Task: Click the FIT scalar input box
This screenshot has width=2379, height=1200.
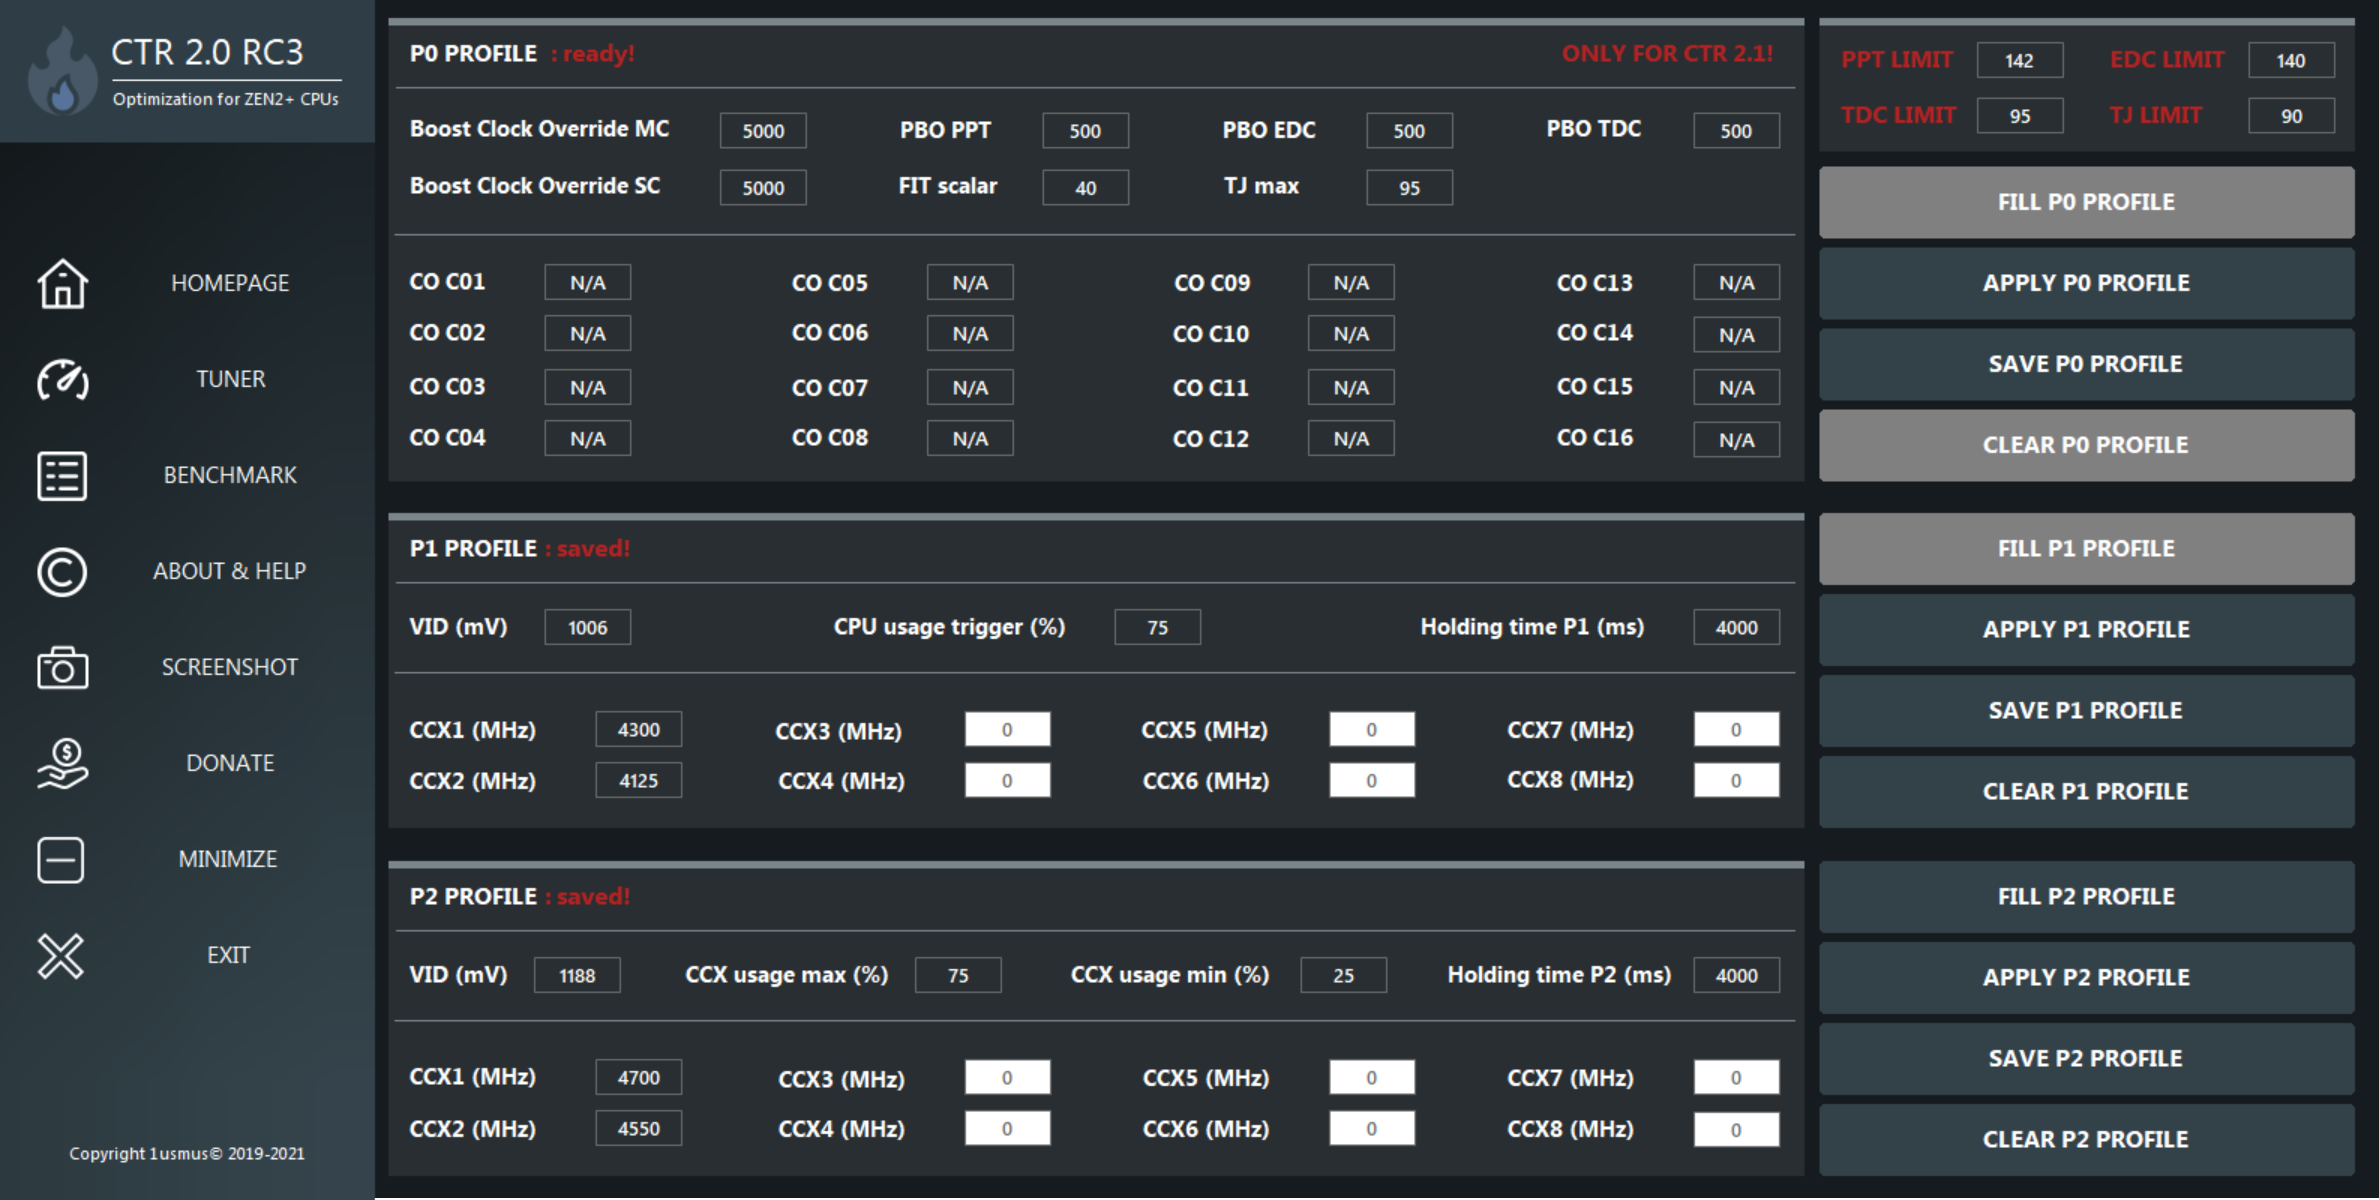Action: (1085, 188)
